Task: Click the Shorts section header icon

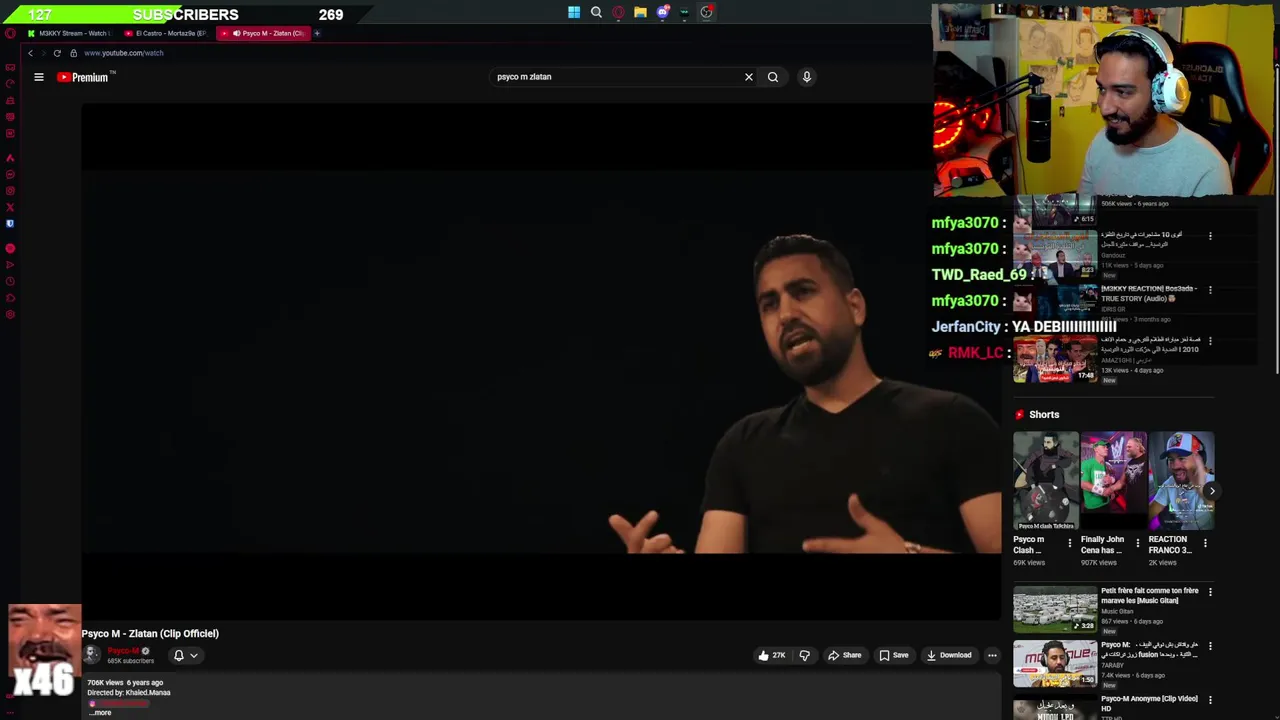Action: 1019,415
